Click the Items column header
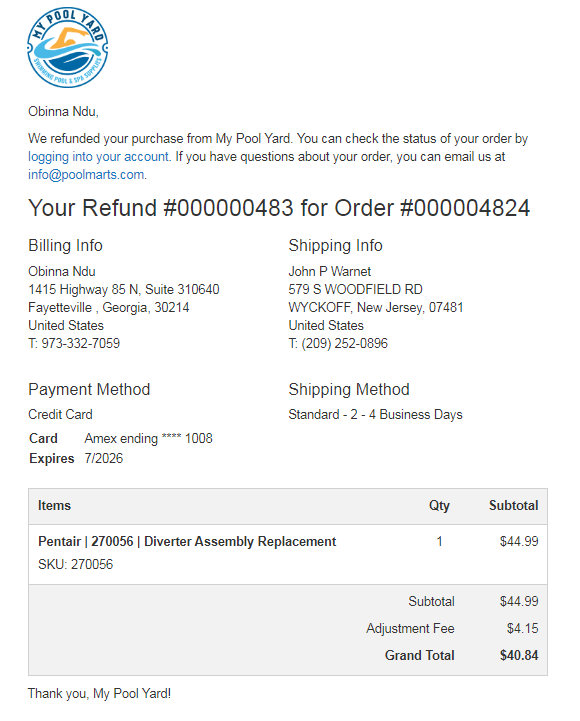 (x=54, y=506)
